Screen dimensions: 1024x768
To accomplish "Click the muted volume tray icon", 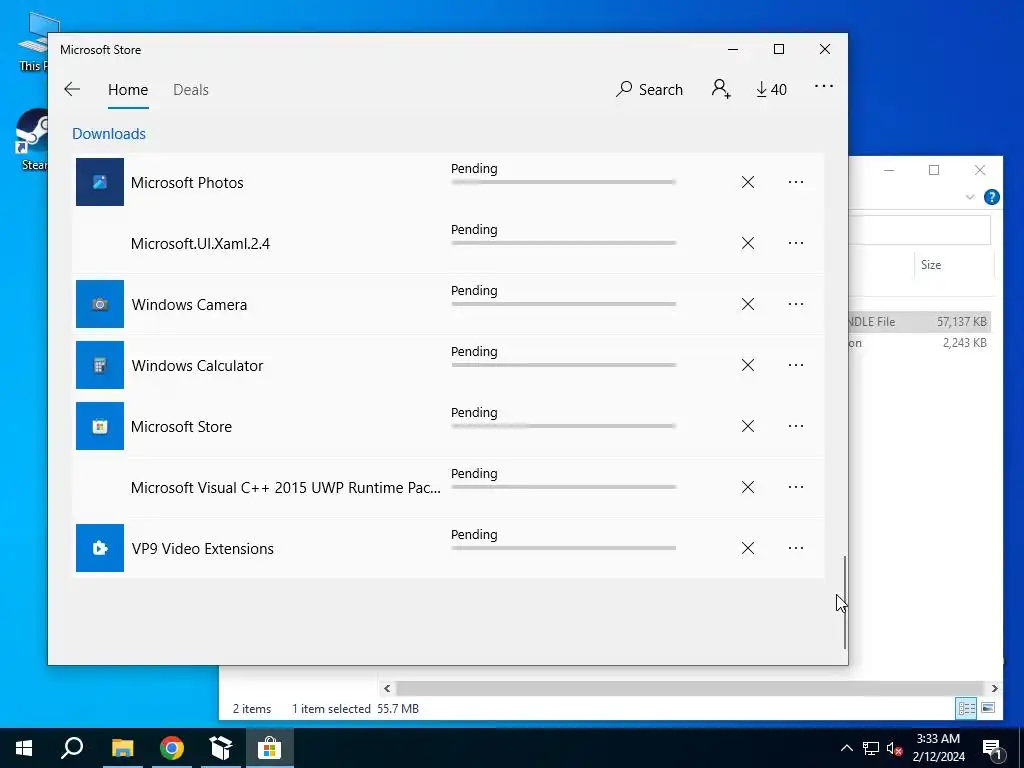I will [x=894, y=748].
